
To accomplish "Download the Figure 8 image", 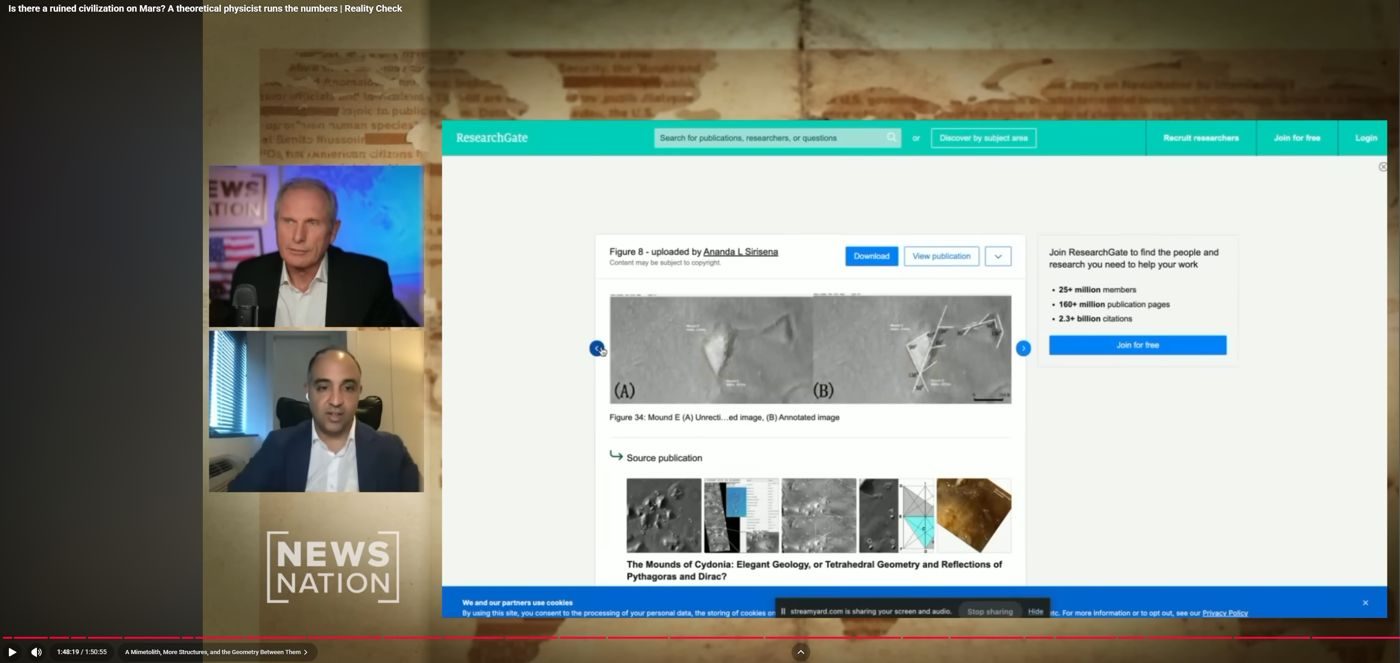I will [871, 256].
